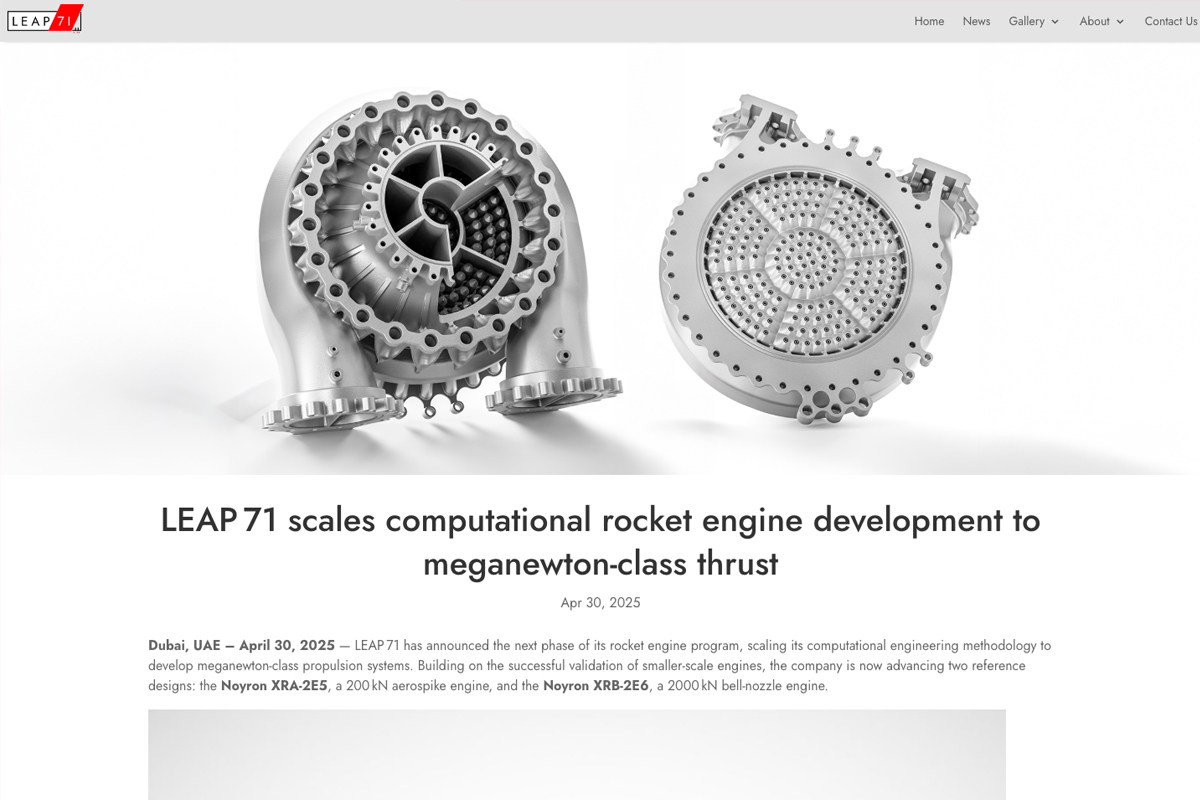Select Home in the navigation bar
The width and height of the screenshot is (1200, 800).
tap(928, 21)
